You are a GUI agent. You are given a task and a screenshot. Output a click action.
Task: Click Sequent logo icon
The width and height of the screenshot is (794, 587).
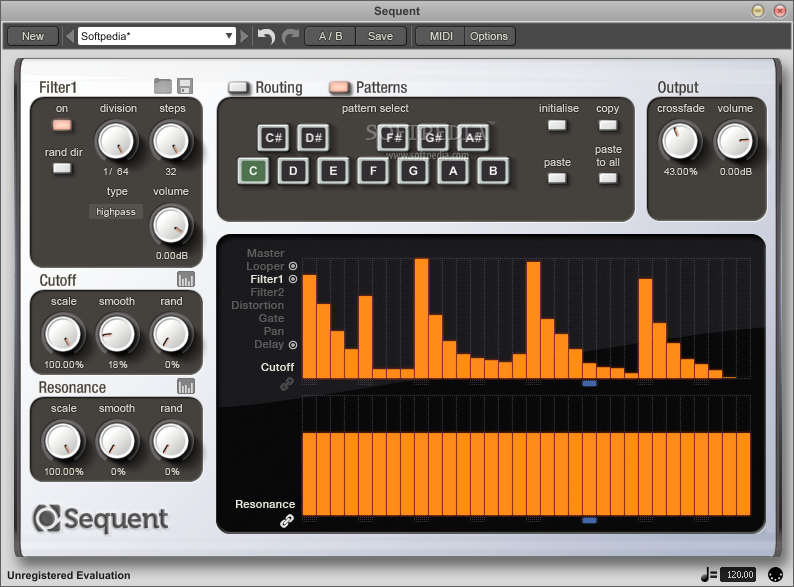point(47,518)
